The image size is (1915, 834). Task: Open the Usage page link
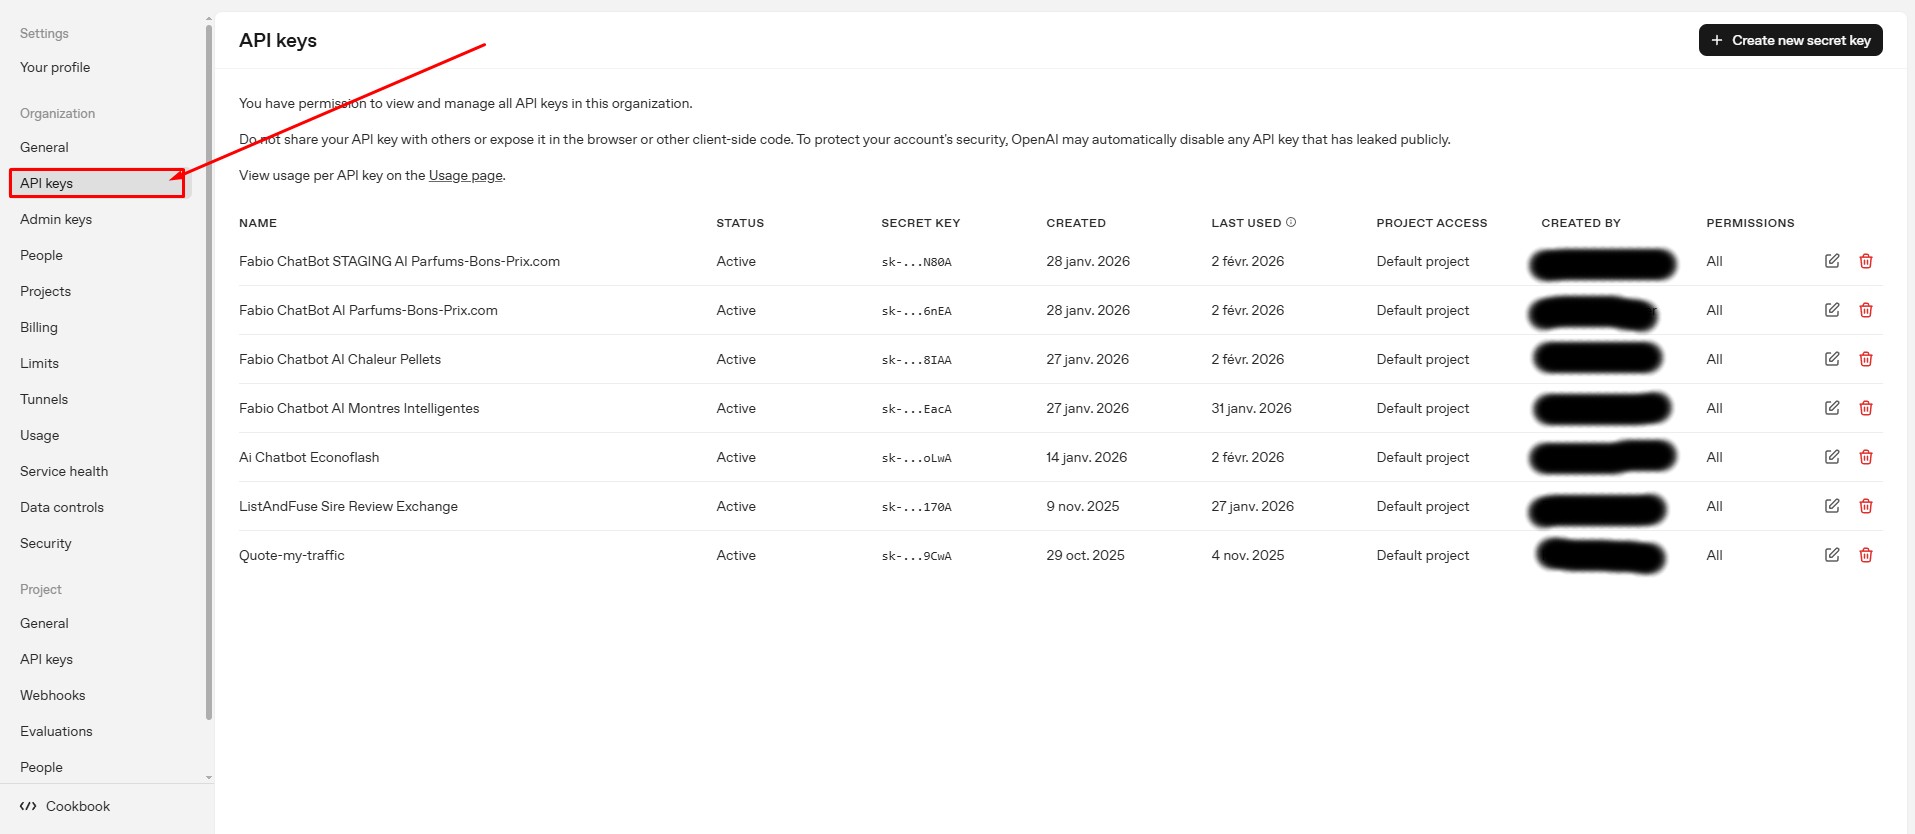click(x=466, y=175)
